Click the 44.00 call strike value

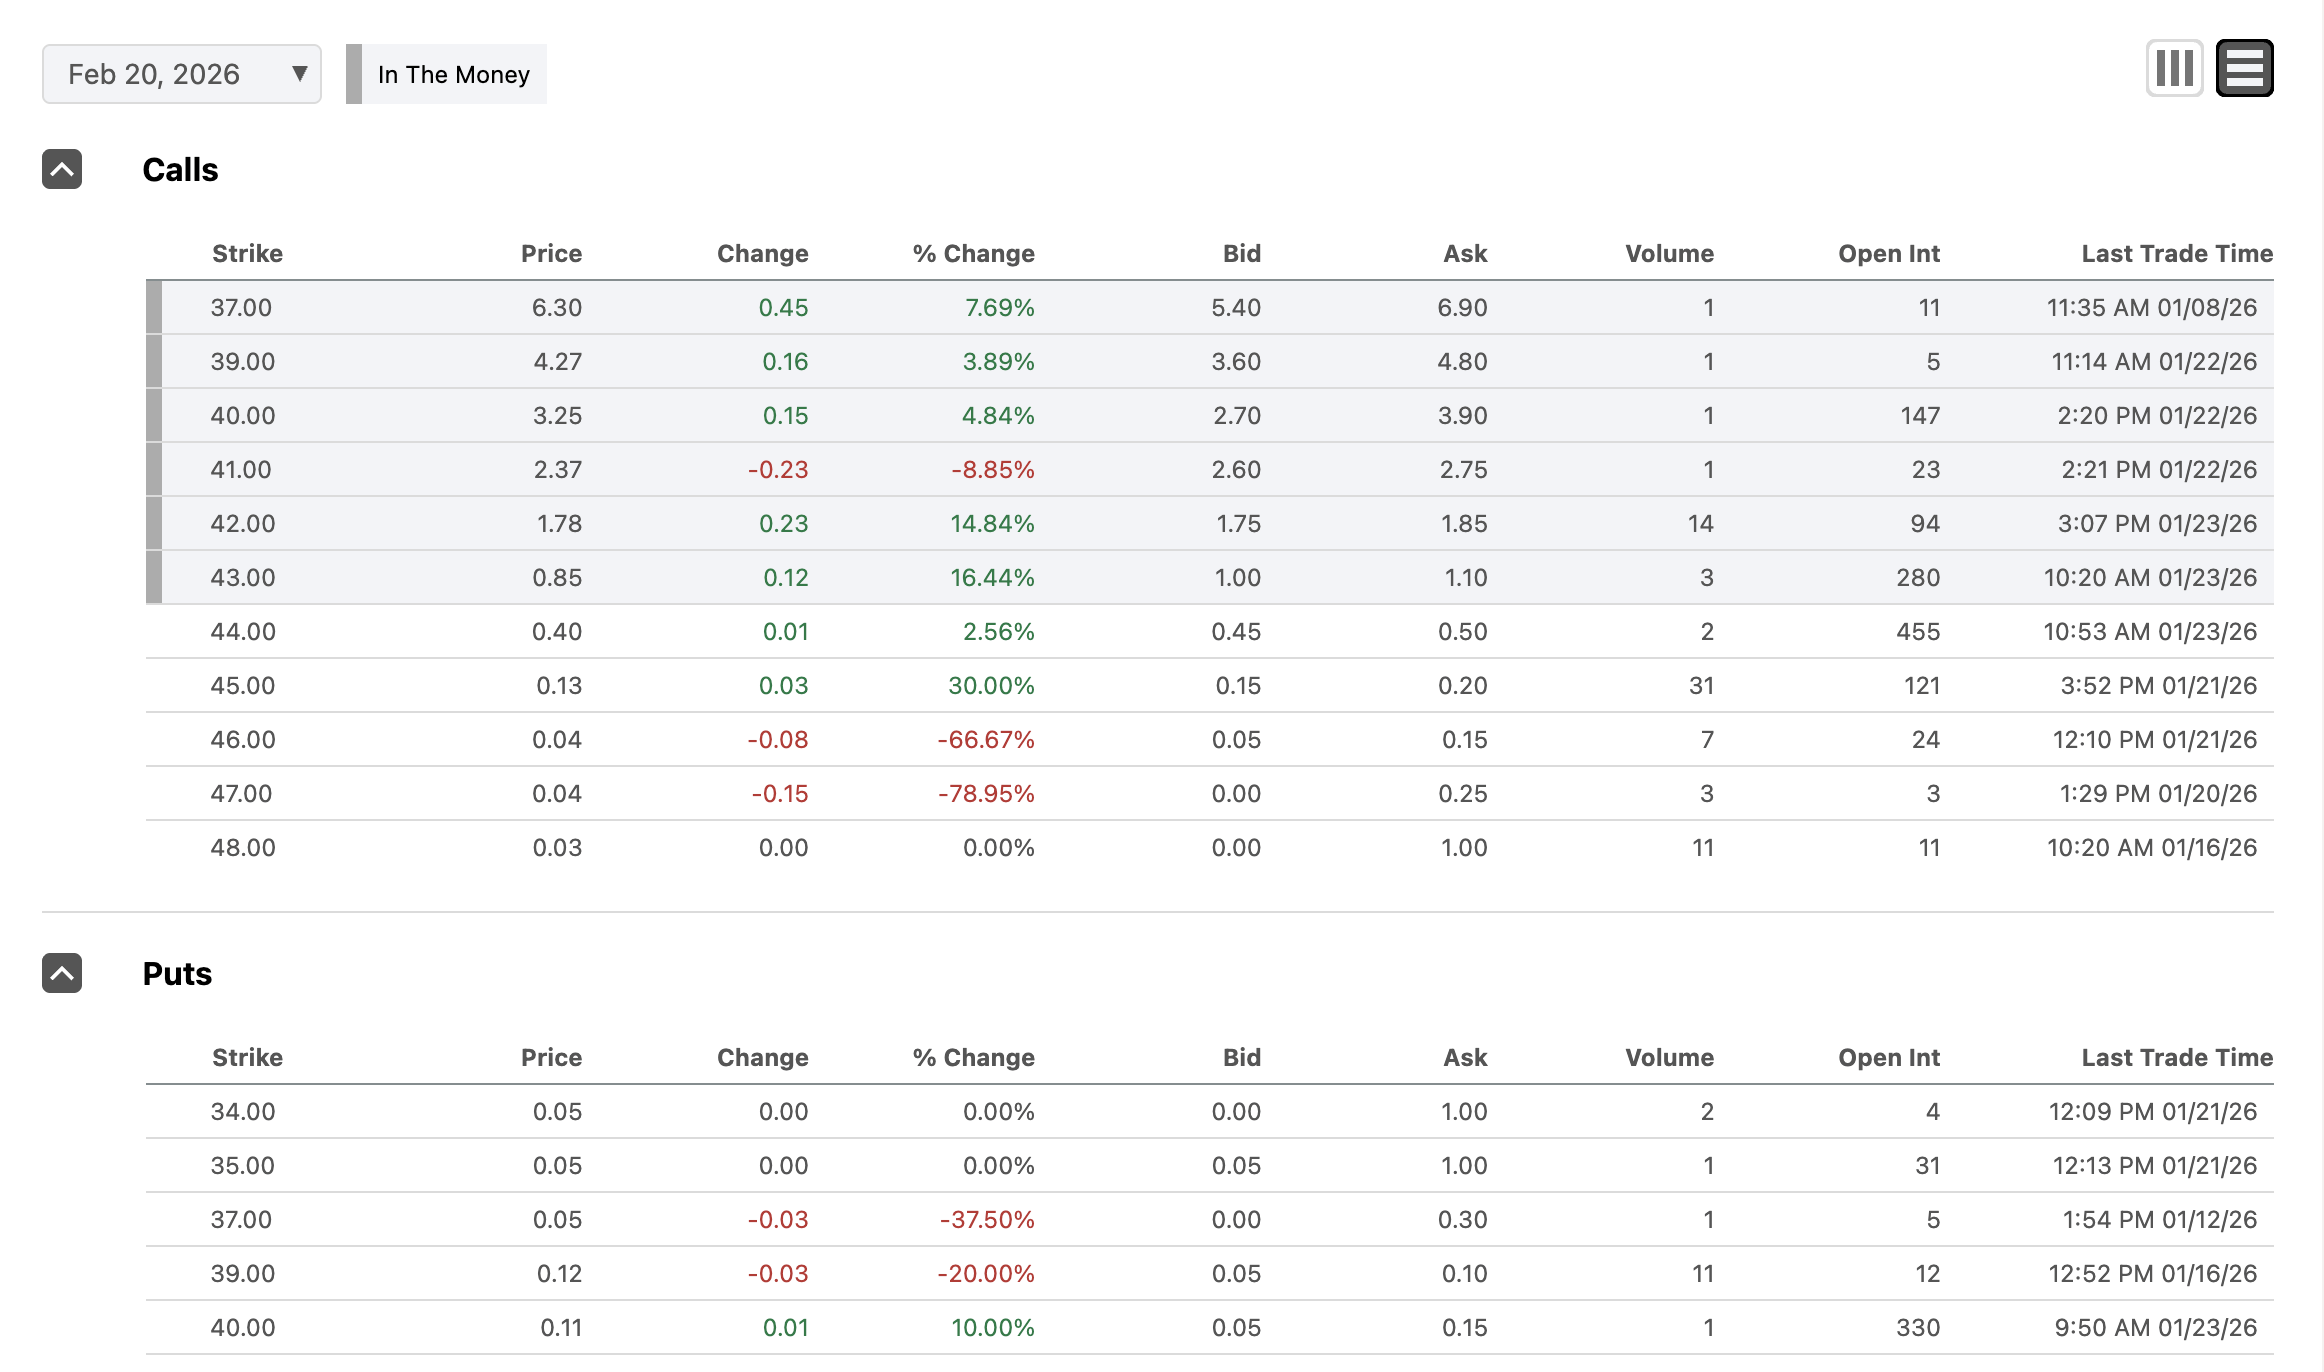pos(242,632)
